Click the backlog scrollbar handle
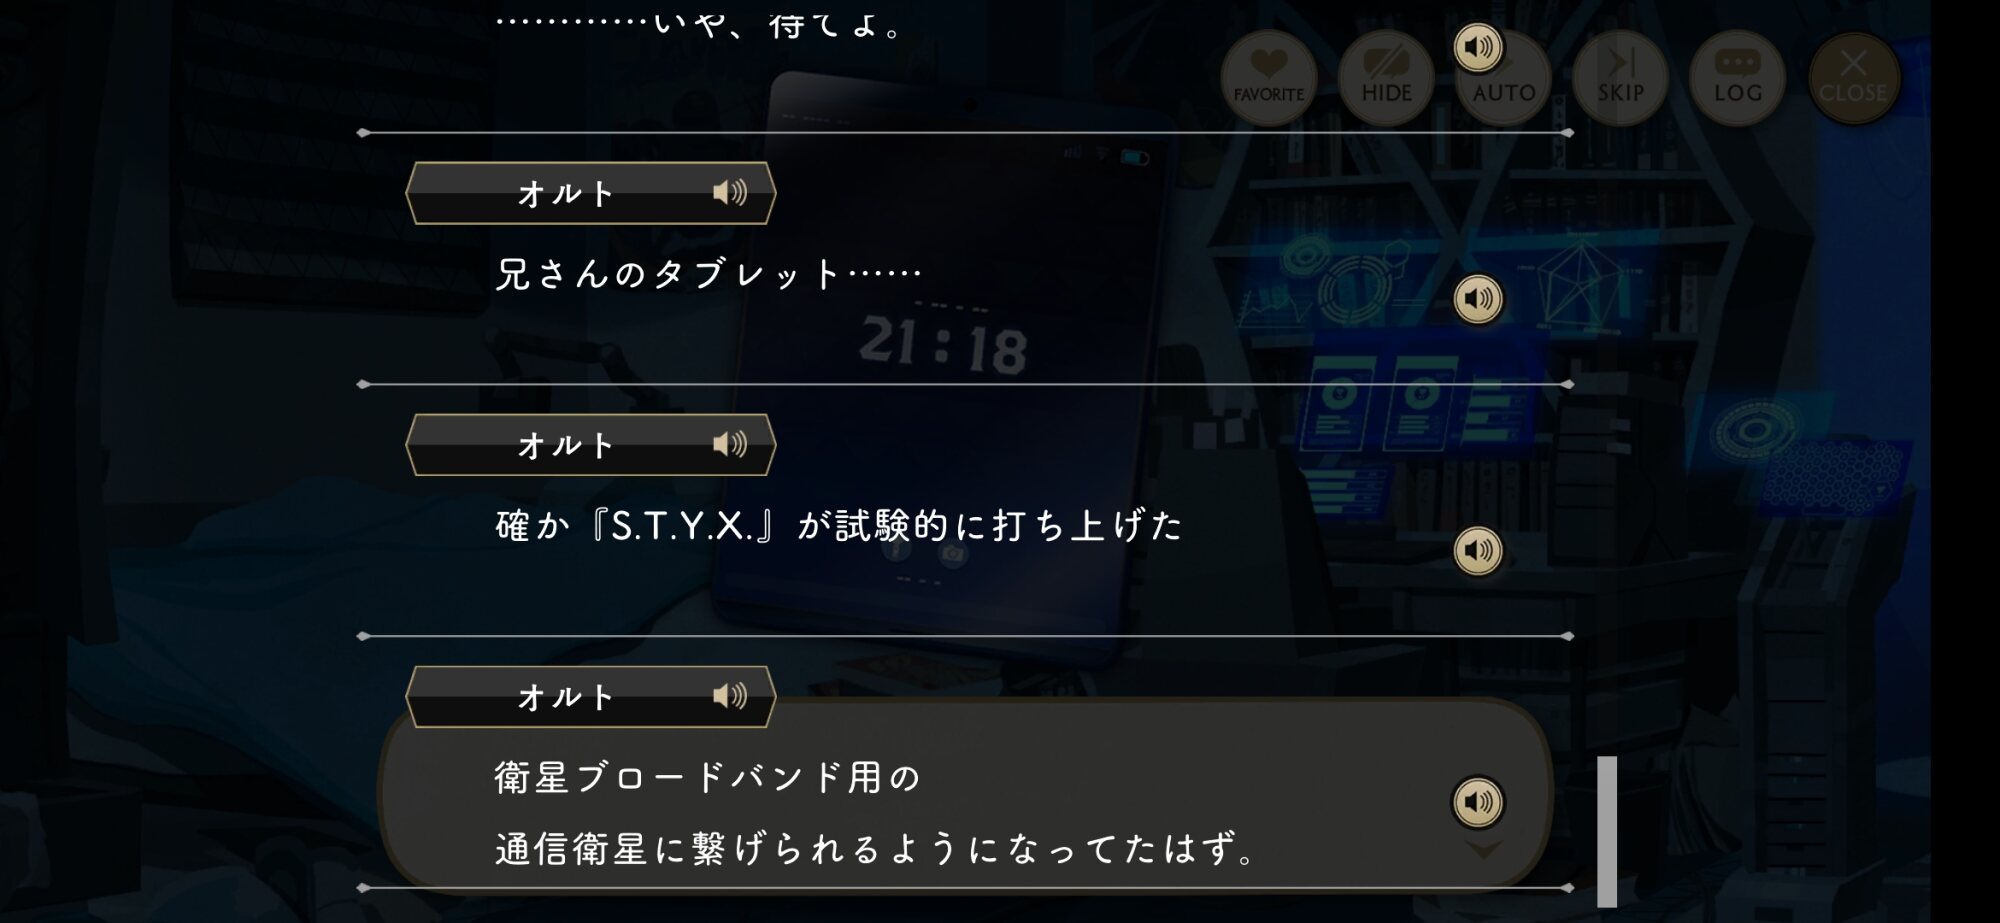This screenshot has width=2000, height=923. (x=1607, y=831)
